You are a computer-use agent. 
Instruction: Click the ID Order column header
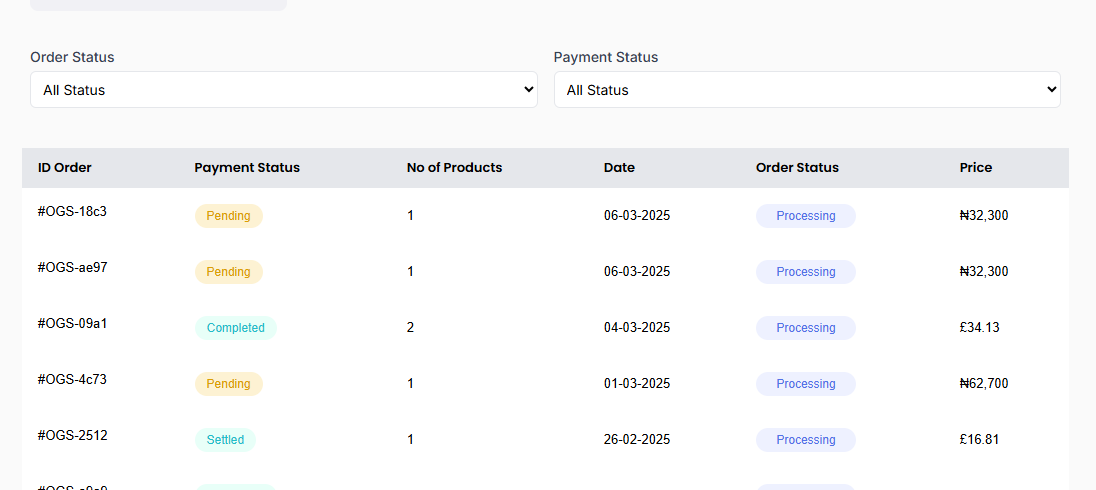coord(65,168)
